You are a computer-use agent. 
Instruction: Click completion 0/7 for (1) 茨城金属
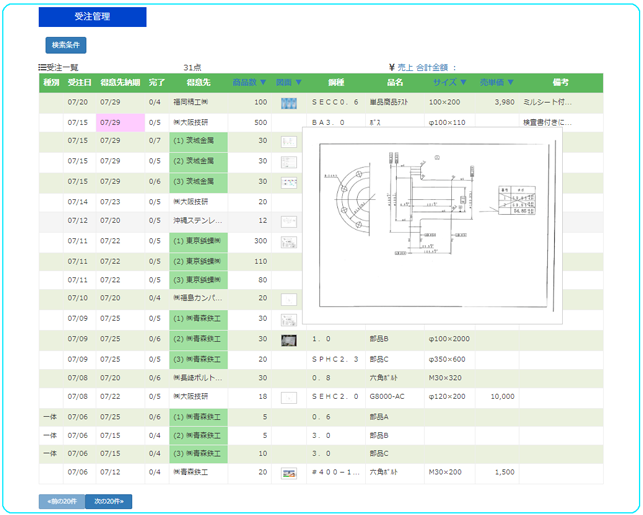tap(157, 142)
